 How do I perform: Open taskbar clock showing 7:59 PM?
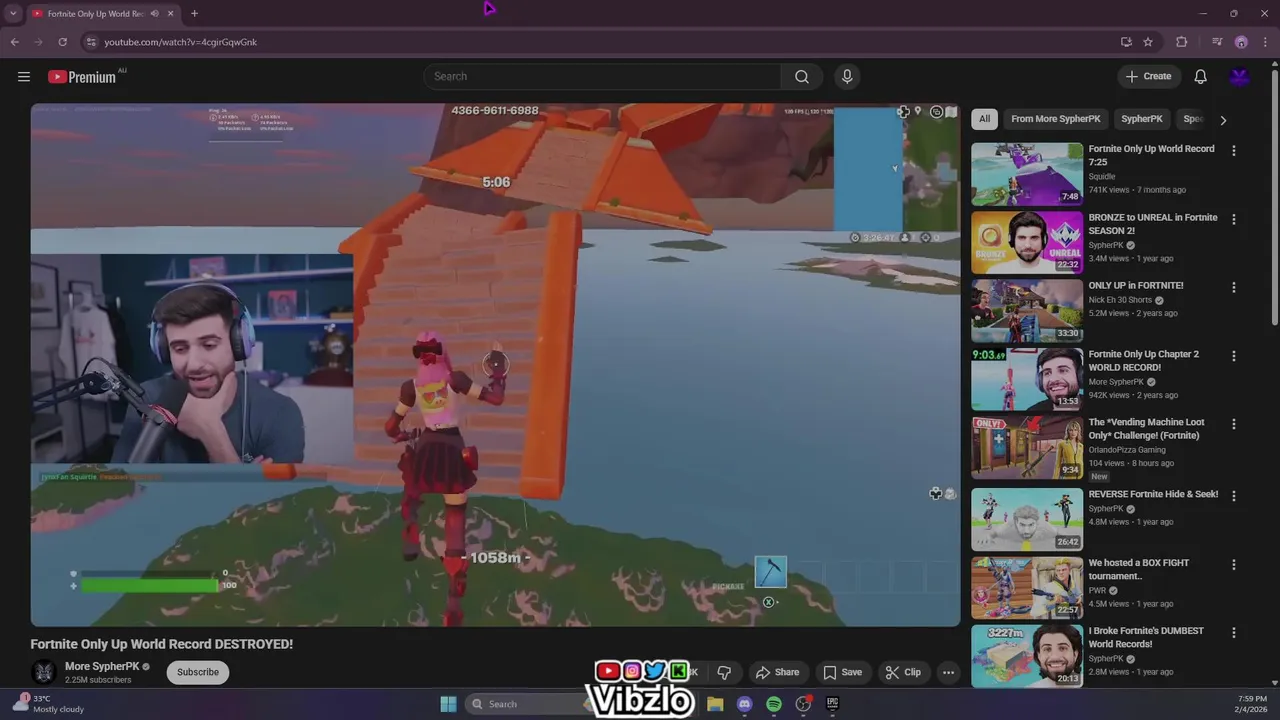pos(1252,704)
